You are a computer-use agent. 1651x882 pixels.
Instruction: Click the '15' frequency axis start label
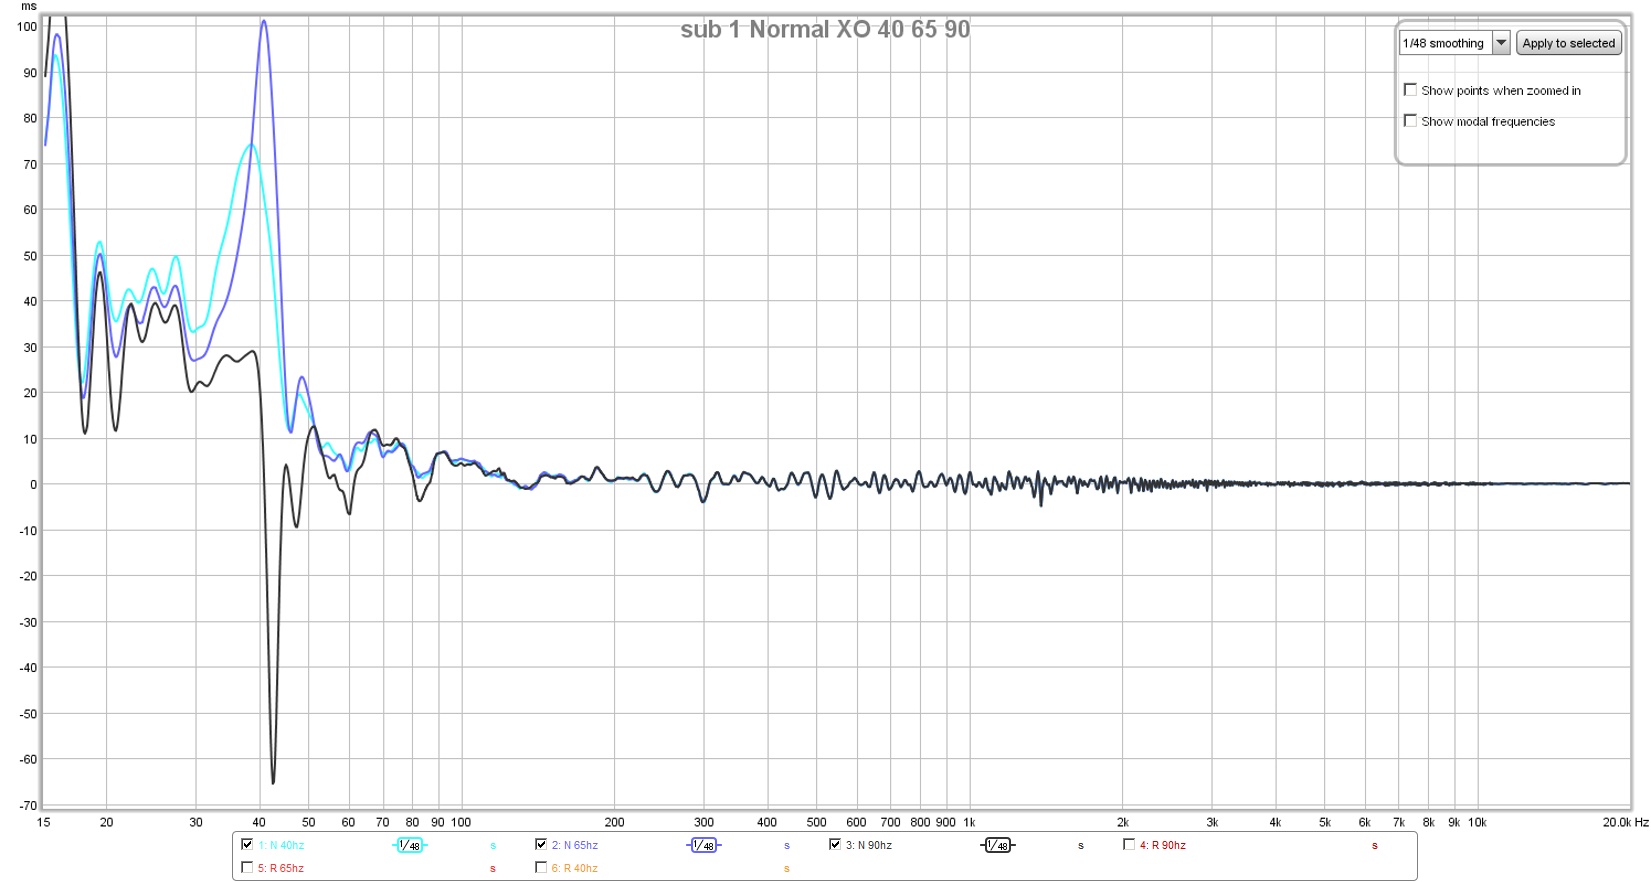(43, 823)
